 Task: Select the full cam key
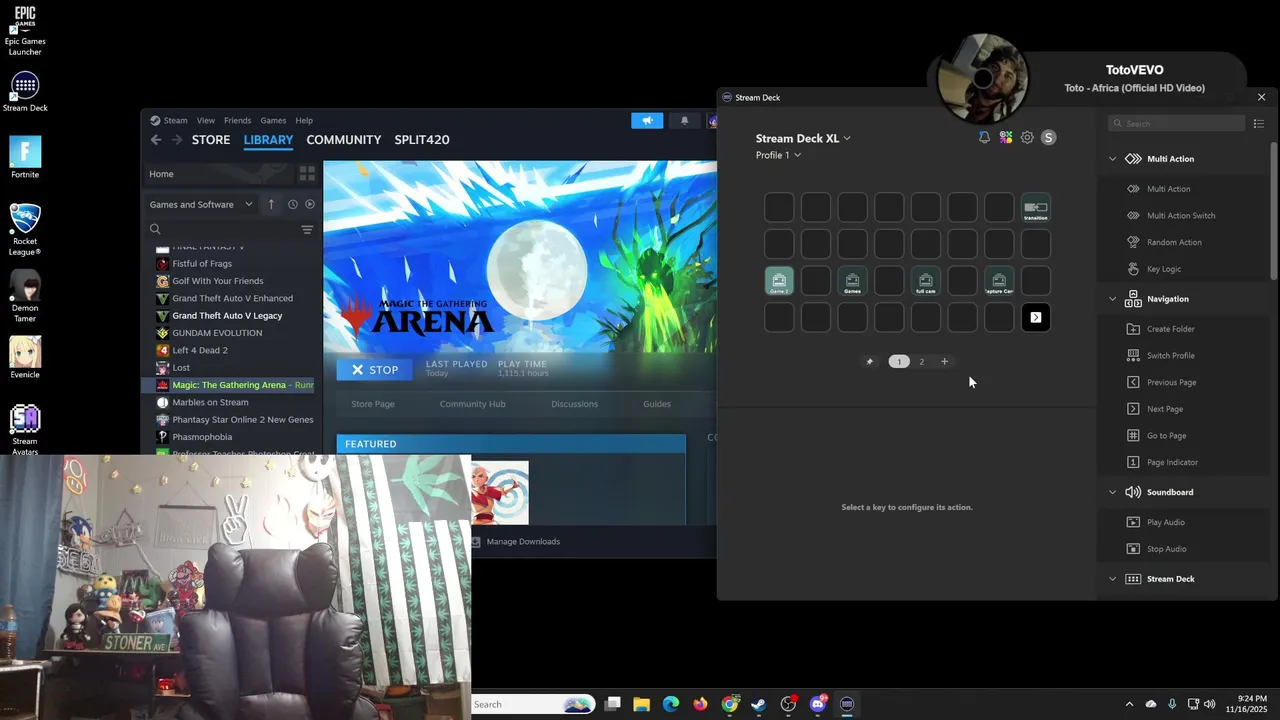[926, 281]
